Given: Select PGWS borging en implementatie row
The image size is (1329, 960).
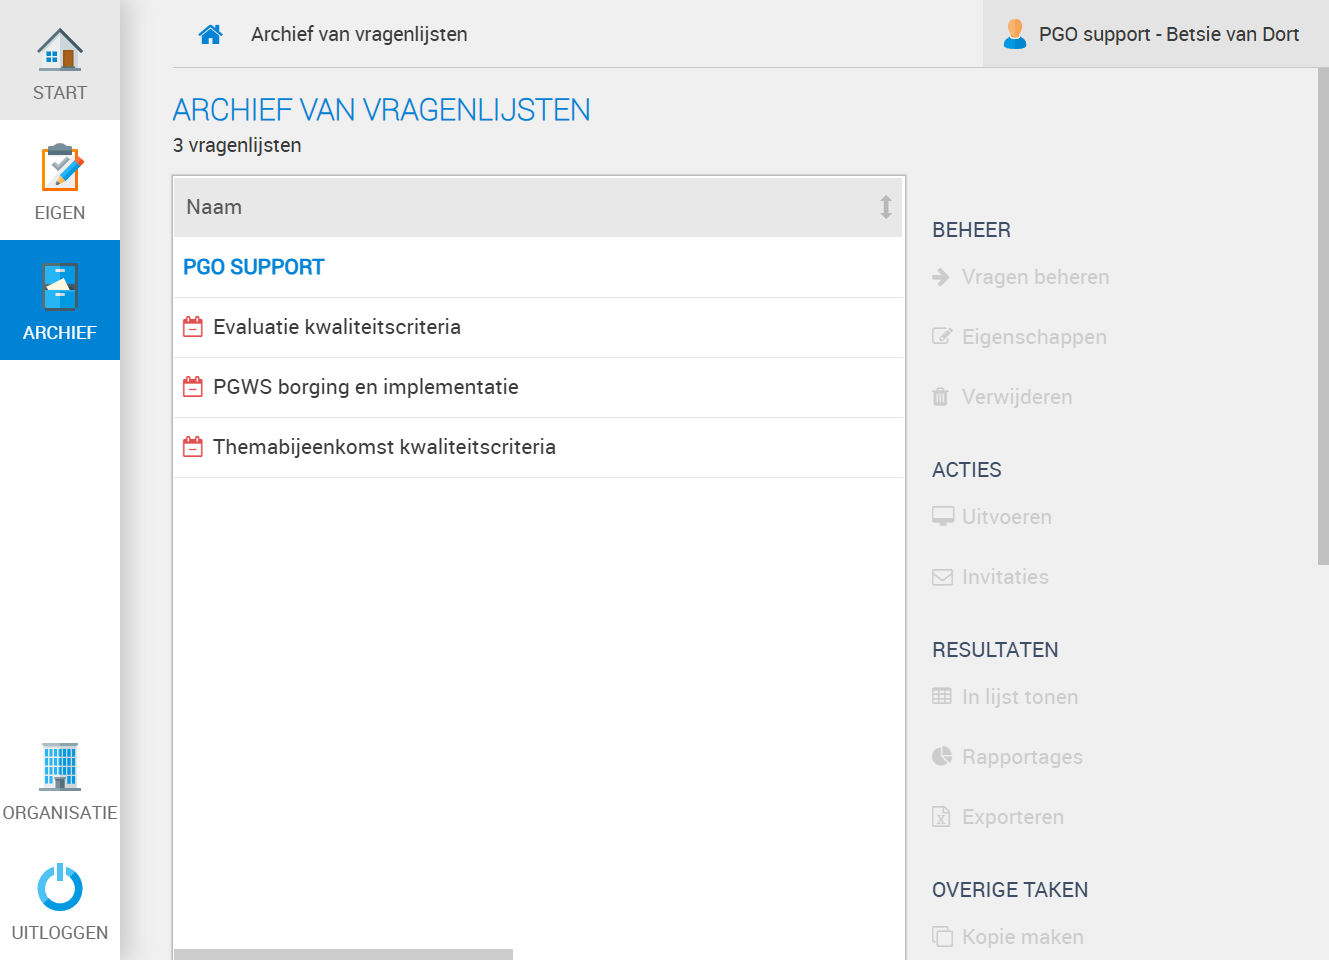Looking at the screenshot, I should (539, 387).
